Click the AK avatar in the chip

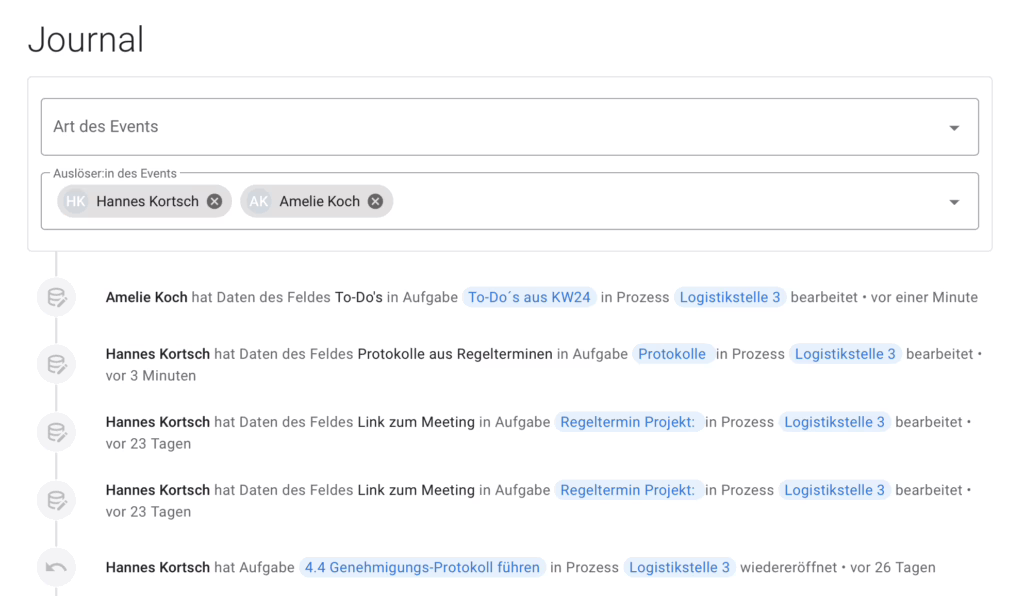coord(259,202)
